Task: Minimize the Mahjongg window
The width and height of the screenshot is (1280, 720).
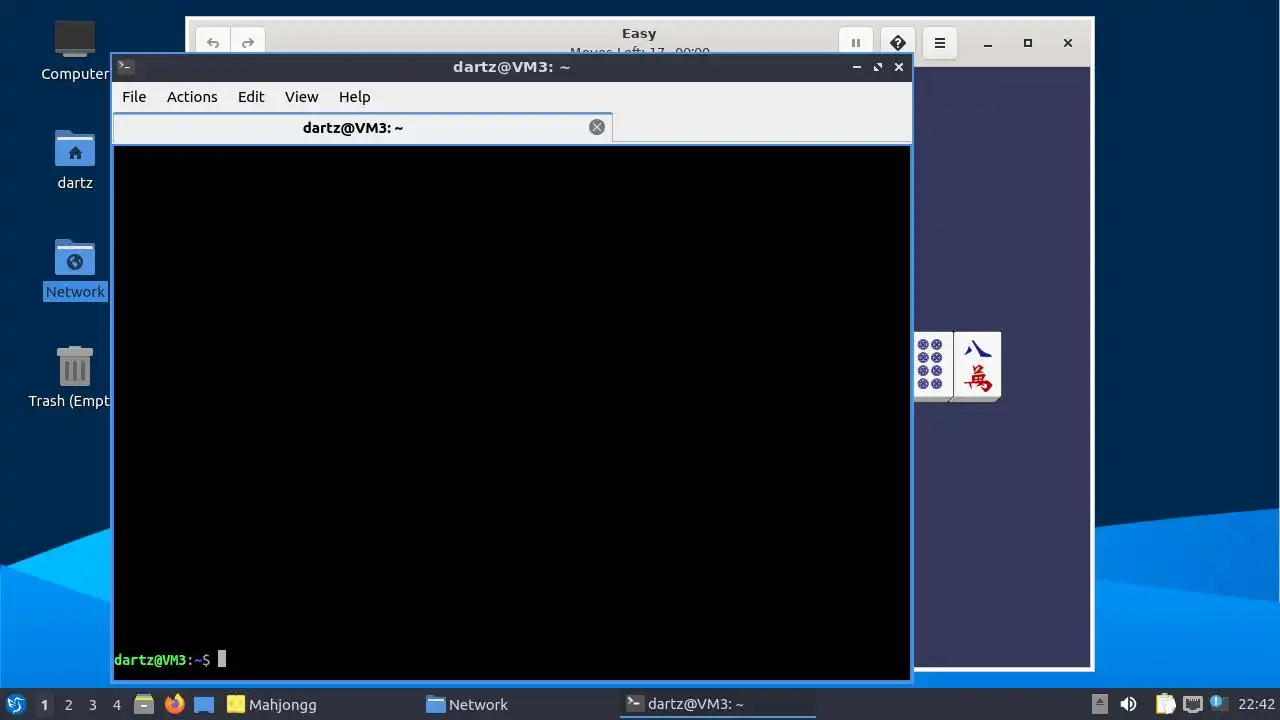Action: pos(988,43)
